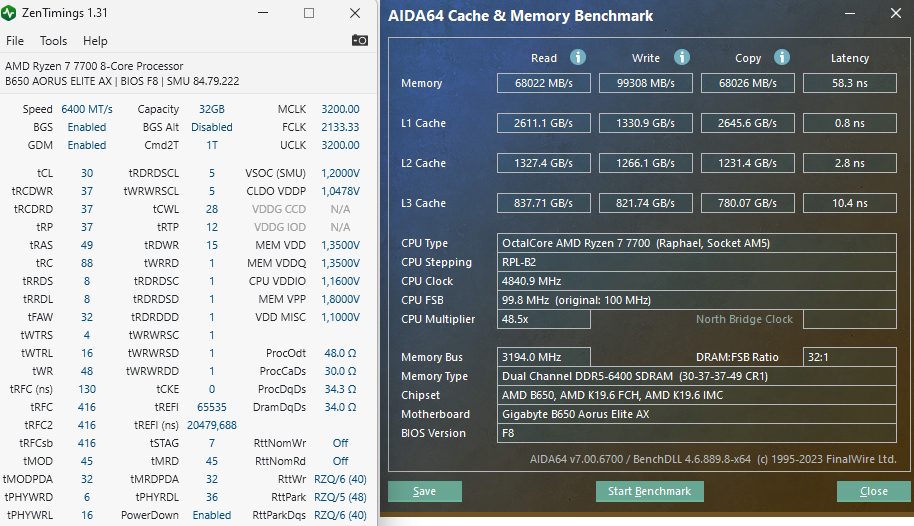Click the ZenTimings app logo icon
Image resolution: width=914 pixels, height=526 pixels.
coord(9,13)
